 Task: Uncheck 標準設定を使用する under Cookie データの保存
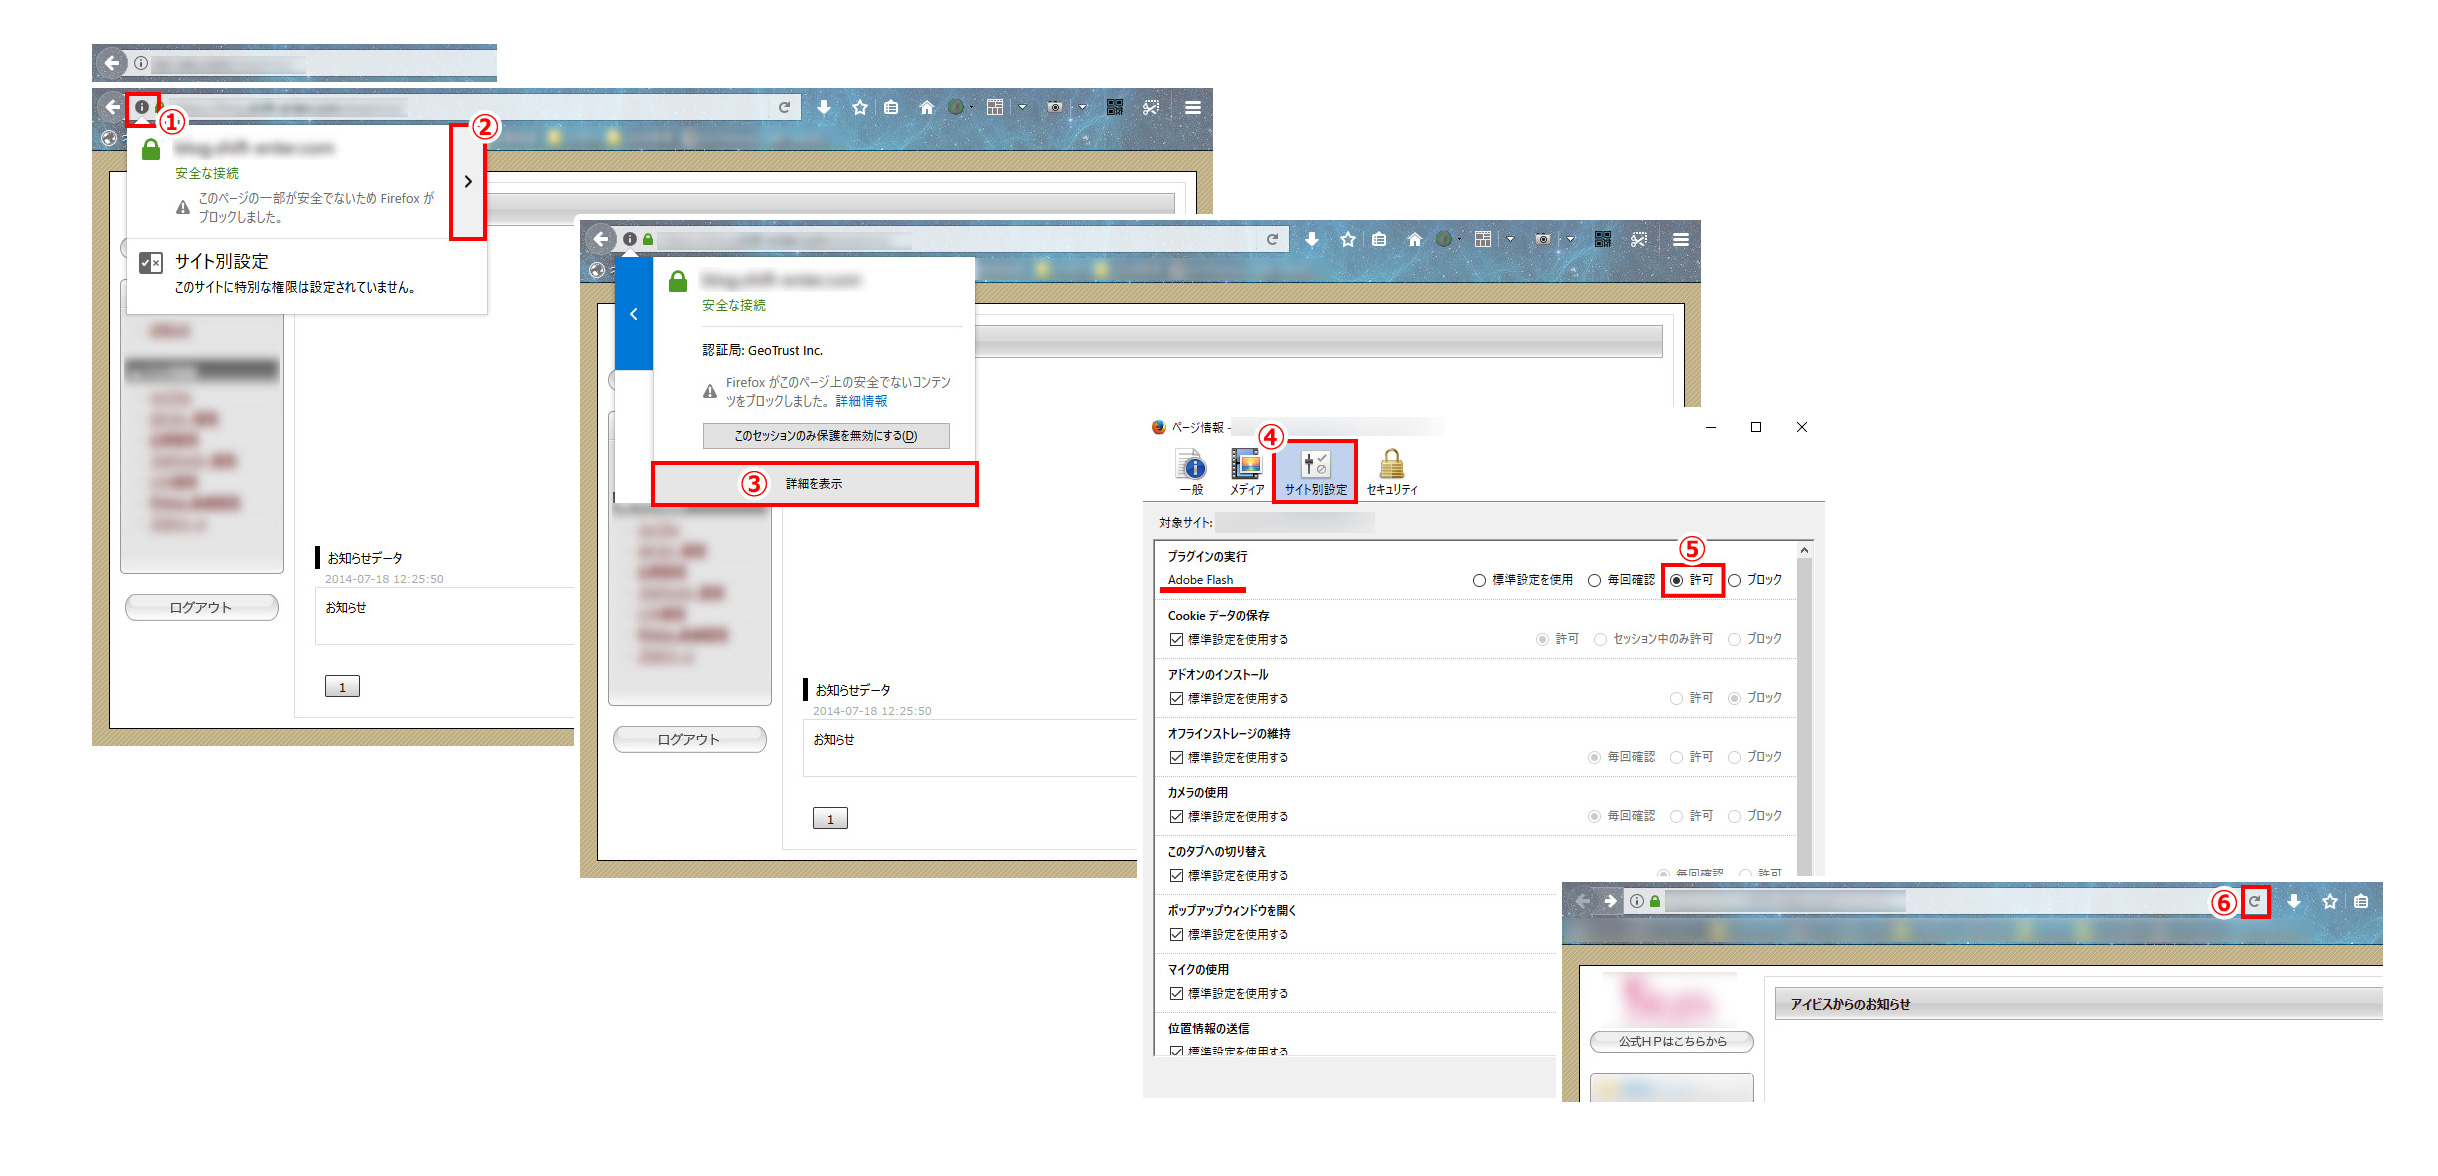(1177, 639)
